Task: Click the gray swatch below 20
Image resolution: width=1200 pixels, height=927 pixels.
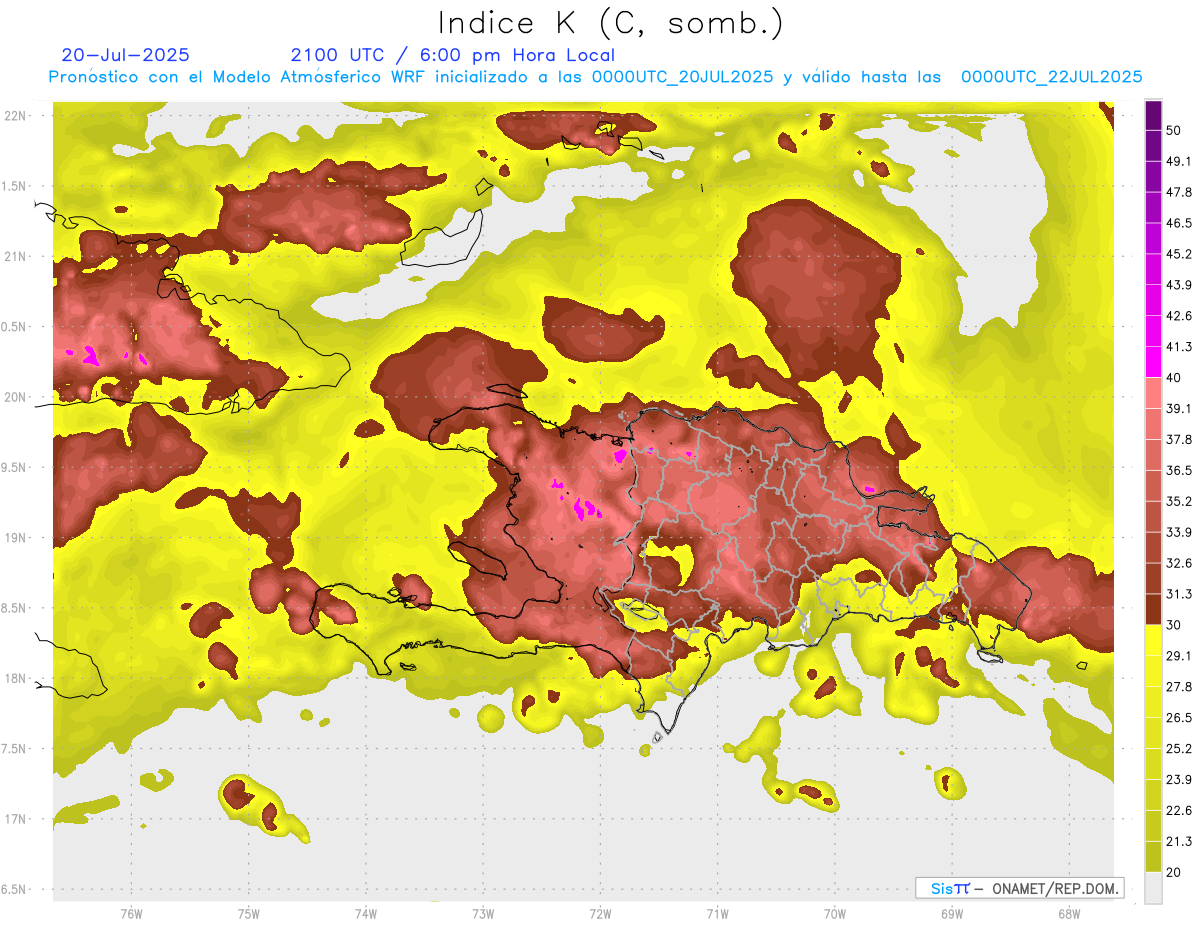Action: point(1153,888)
